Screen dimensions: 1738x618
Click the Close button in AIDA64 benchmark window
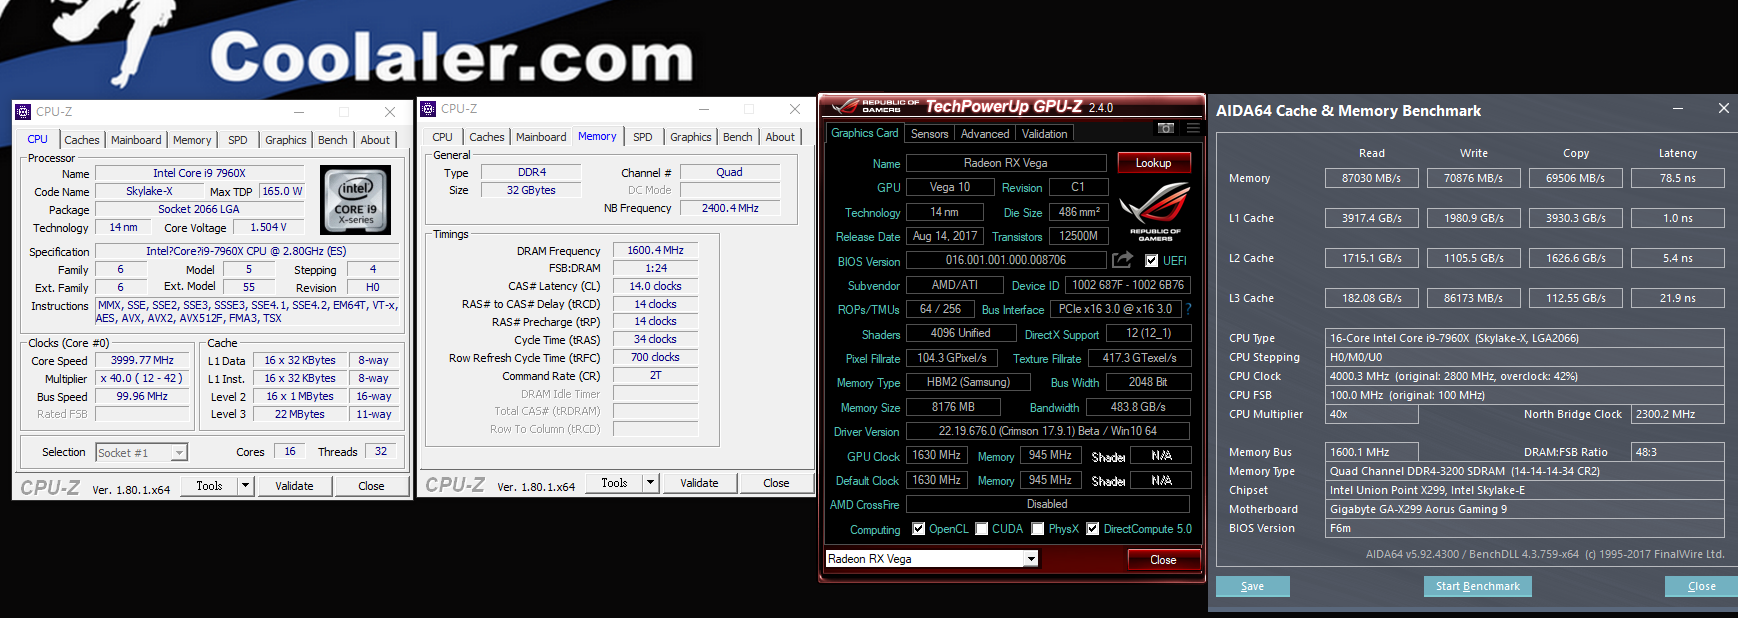pos(1701,586)
